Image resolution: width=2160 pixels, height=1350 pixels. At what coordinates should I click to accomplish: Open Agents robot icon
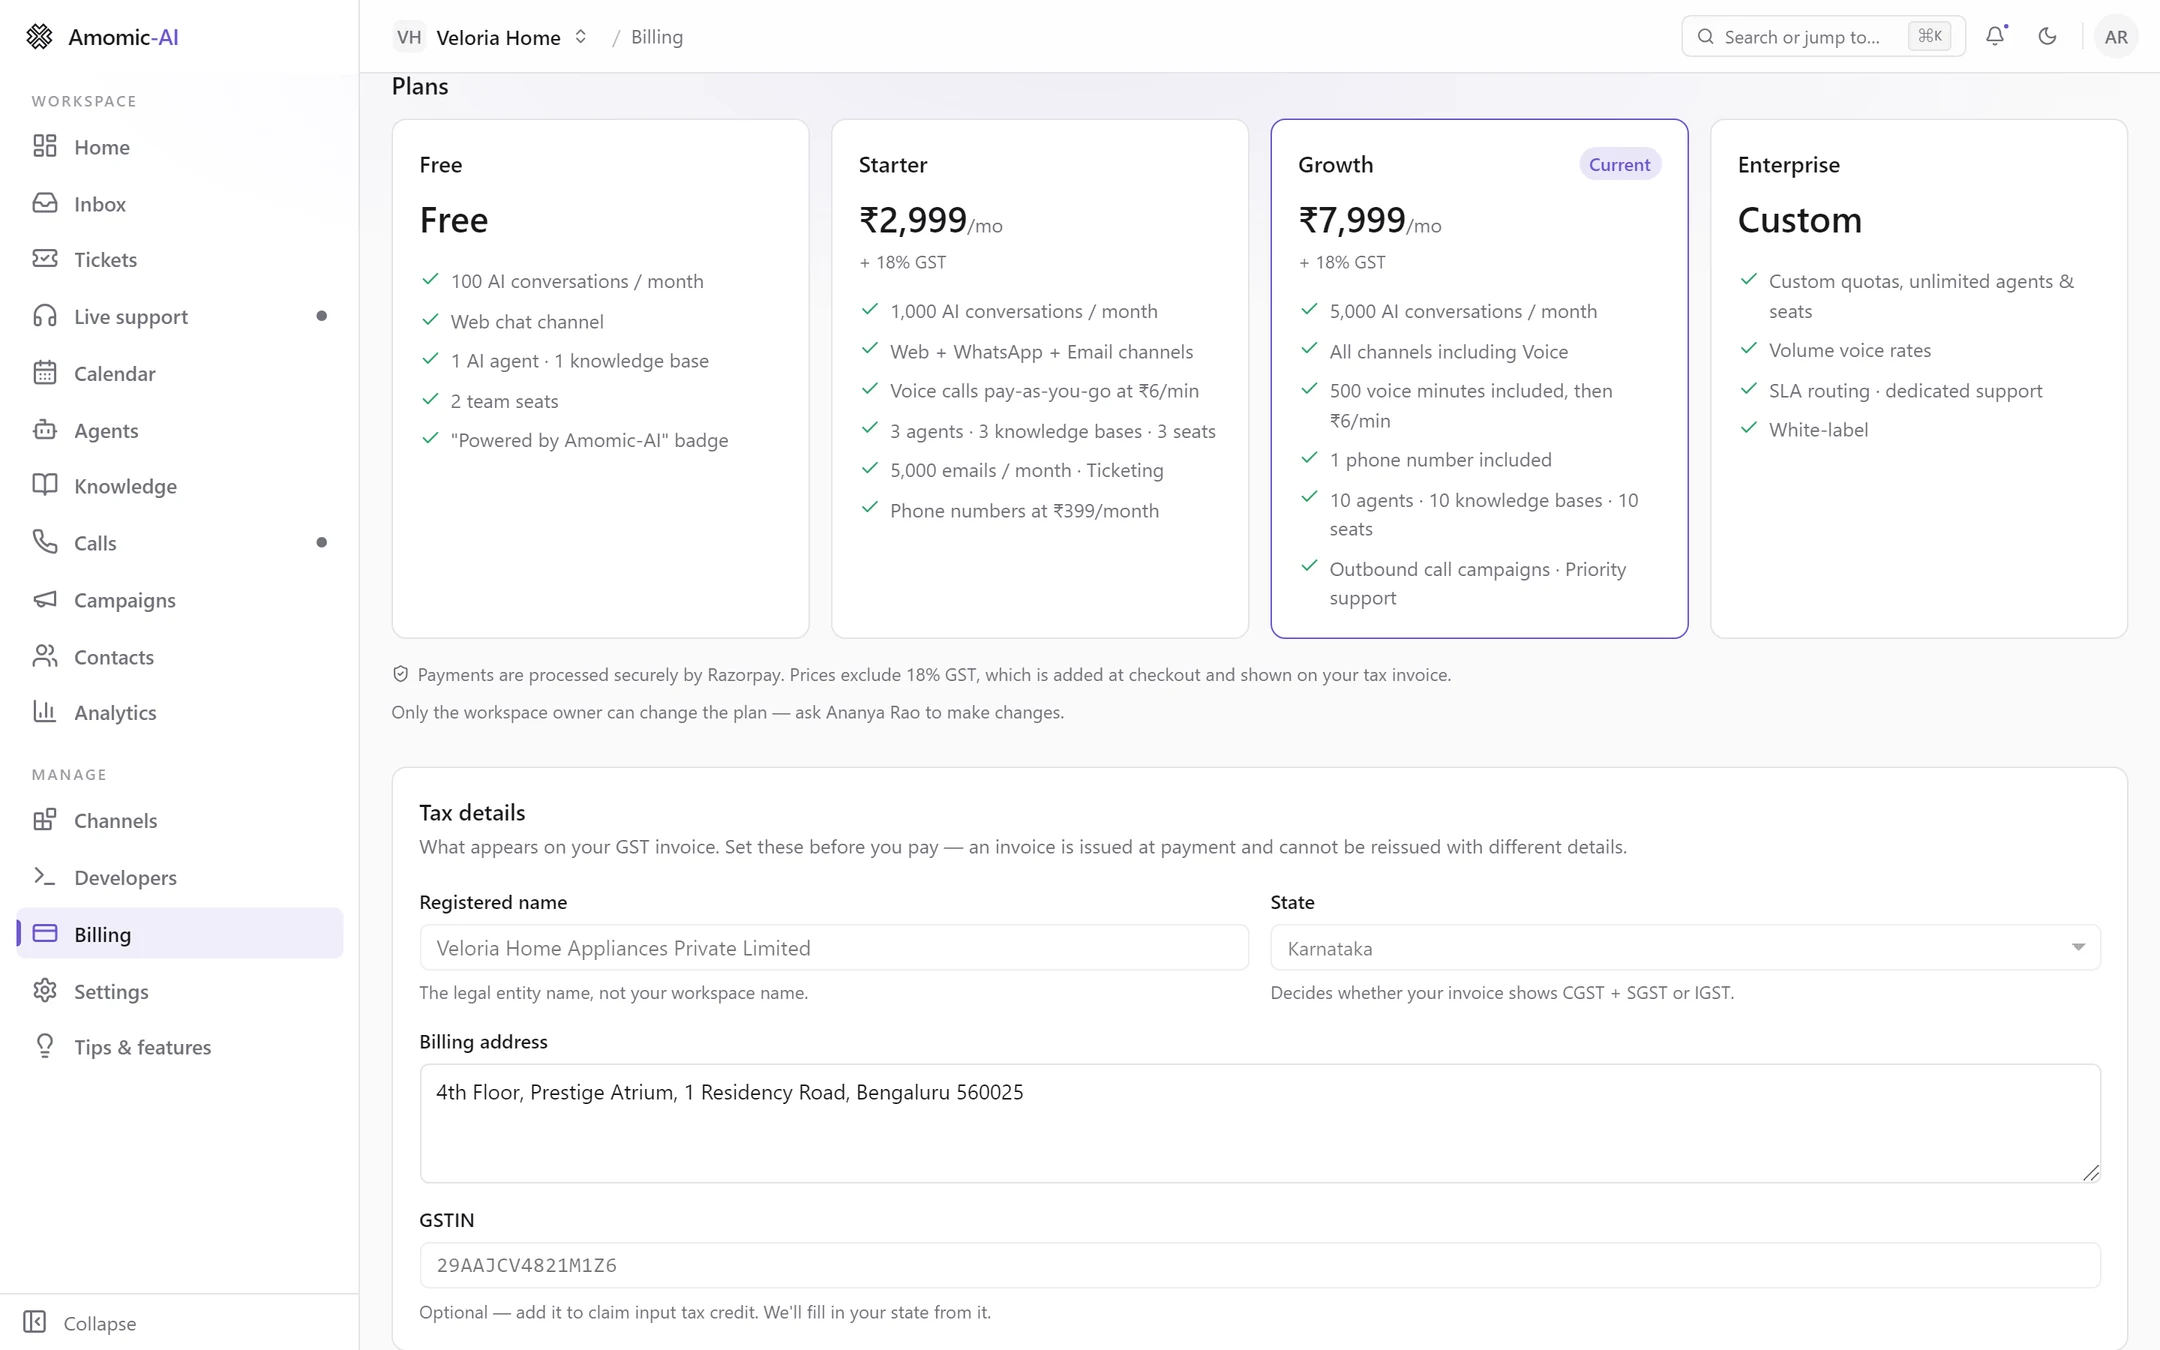pyautogui.click(x=45, y=430)
